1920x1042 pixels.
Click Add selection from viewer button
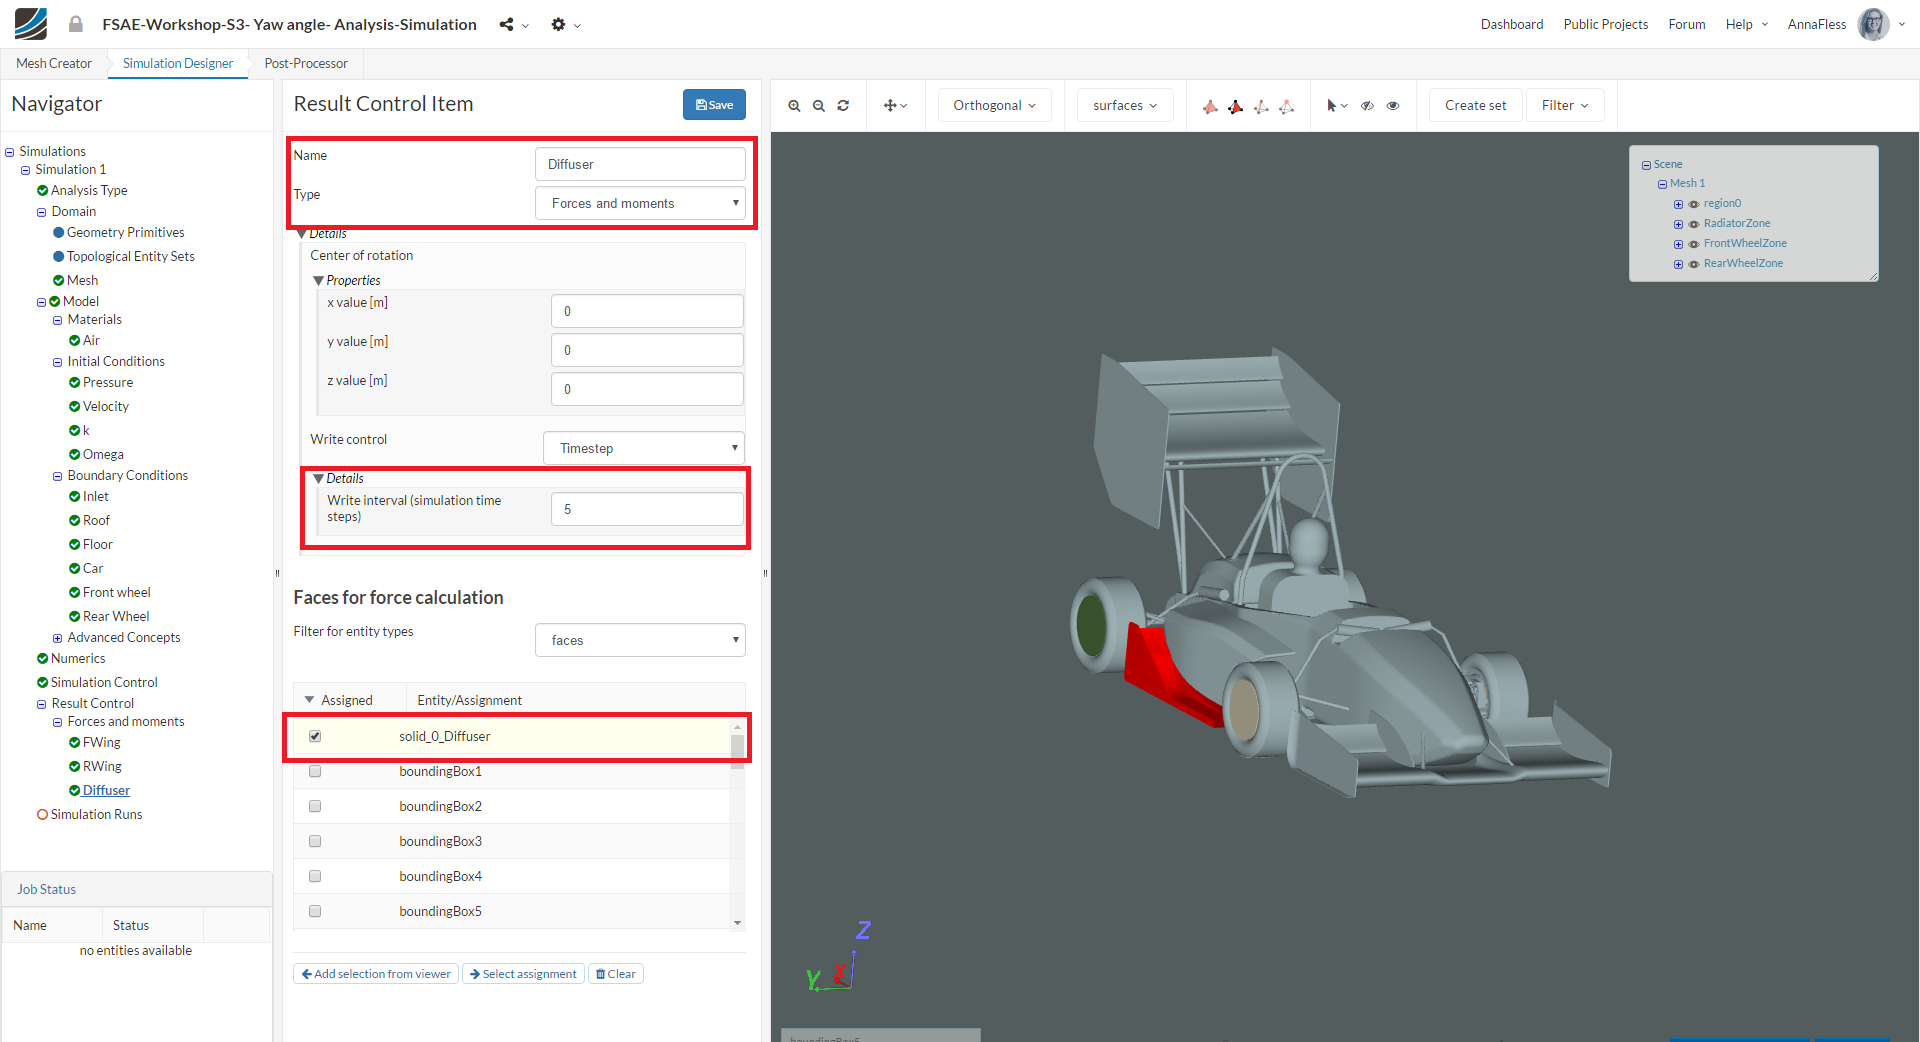coord(376,974)
